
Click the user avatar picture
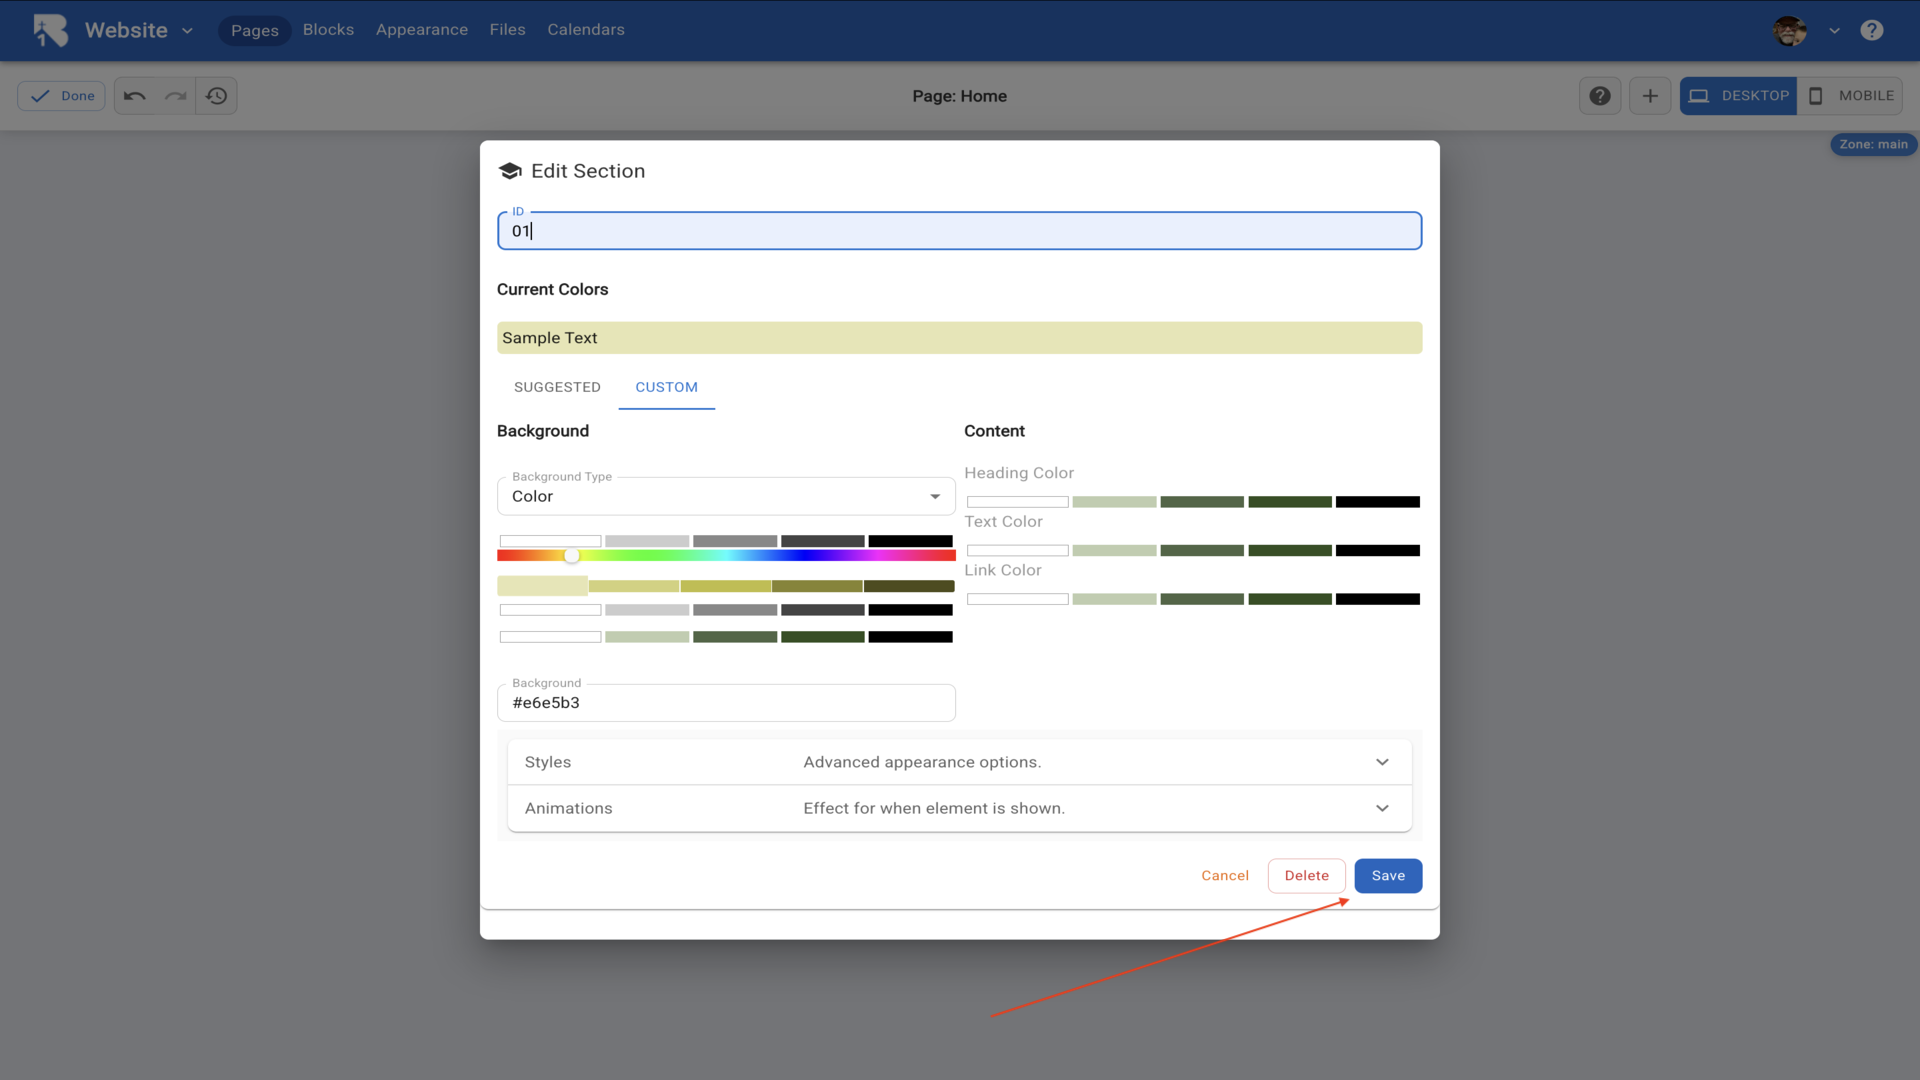click(x=1790, y=30)
